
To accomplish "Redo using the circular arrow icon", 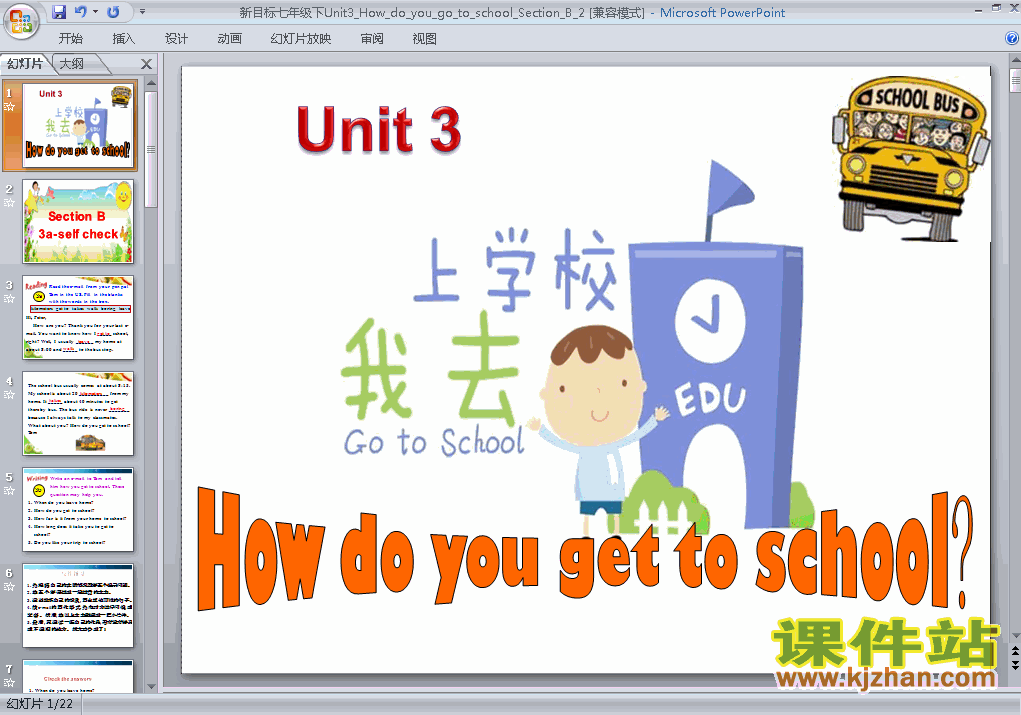I will point(113,12).
